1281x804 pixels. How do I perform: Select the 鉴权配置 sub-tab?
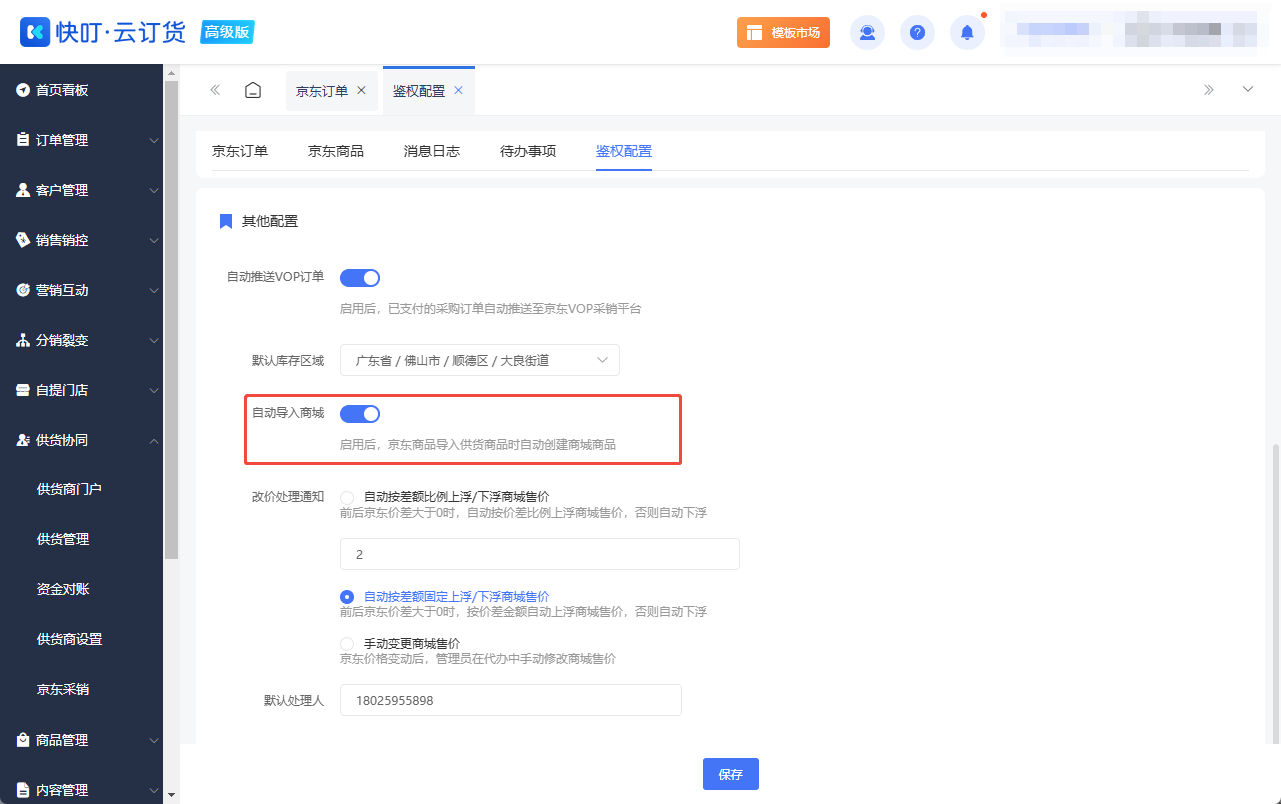click(624, 151)
